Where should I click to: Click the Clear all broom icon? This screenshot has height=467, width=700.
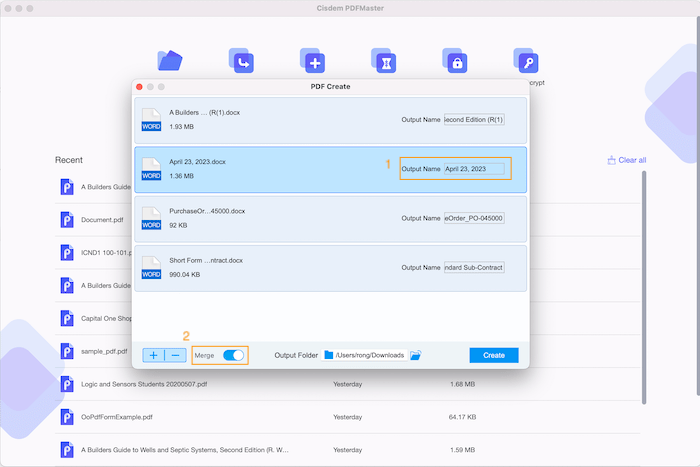pyautogui.click(x=611, y=160)
